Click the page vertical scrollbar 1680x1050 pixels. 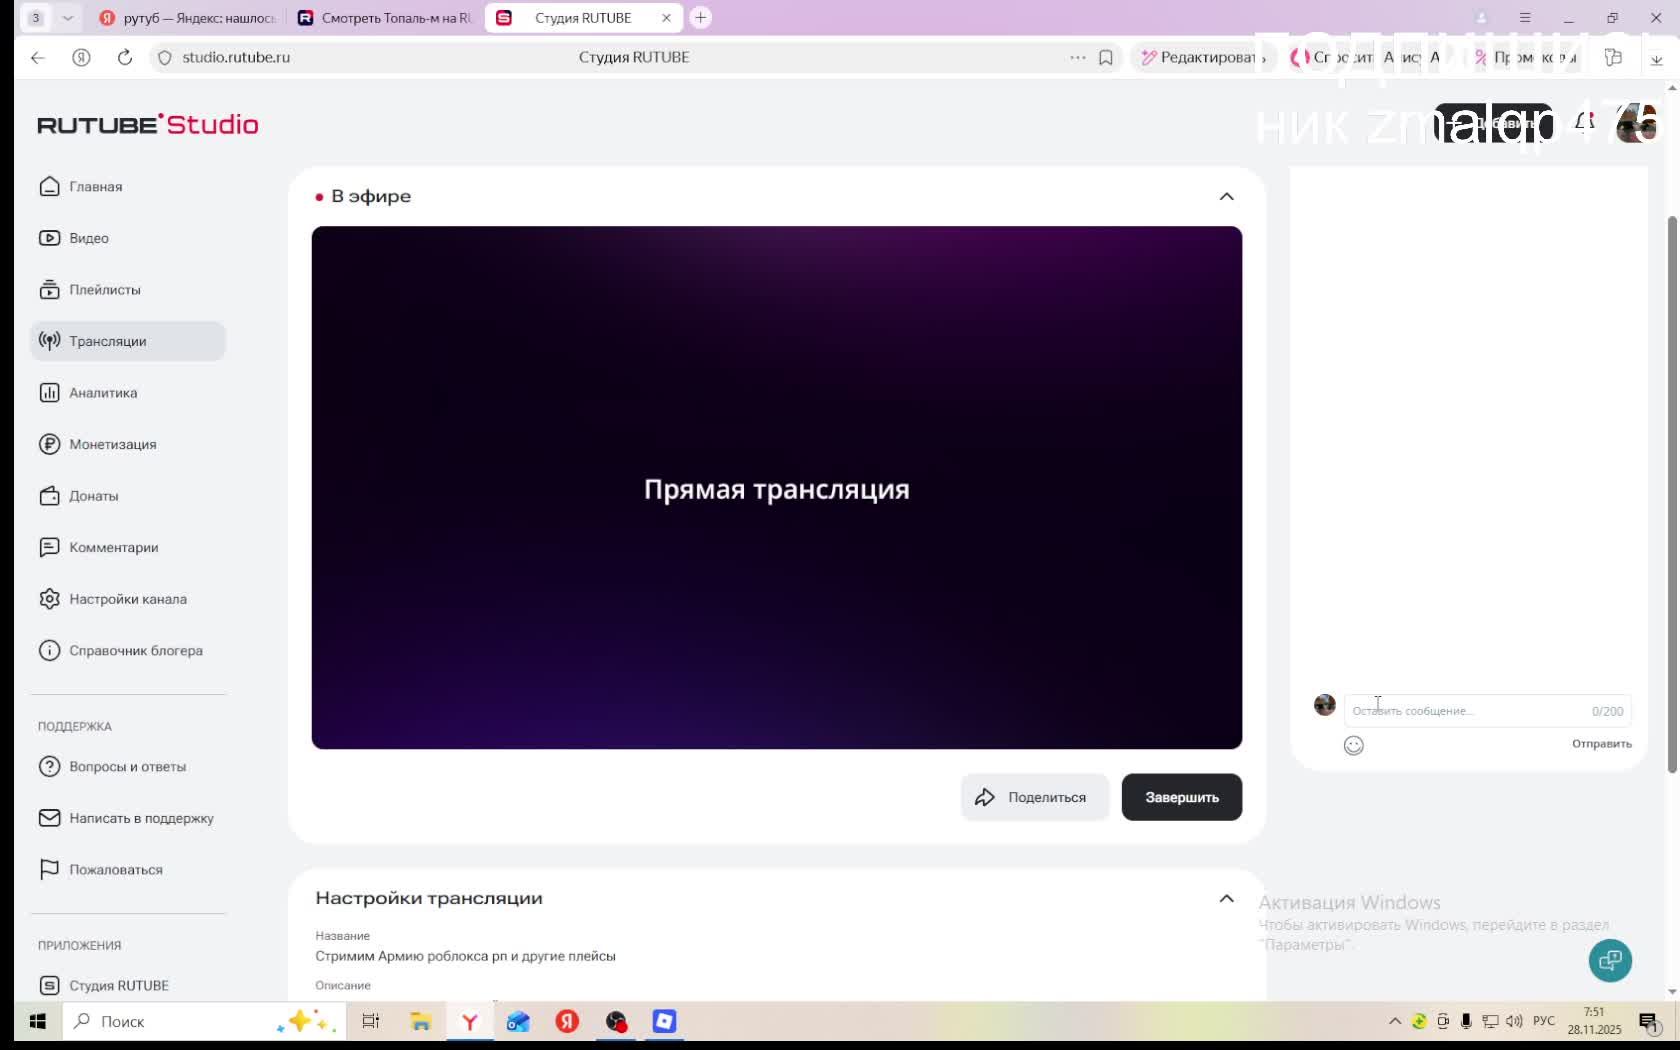coord(1671,495)
